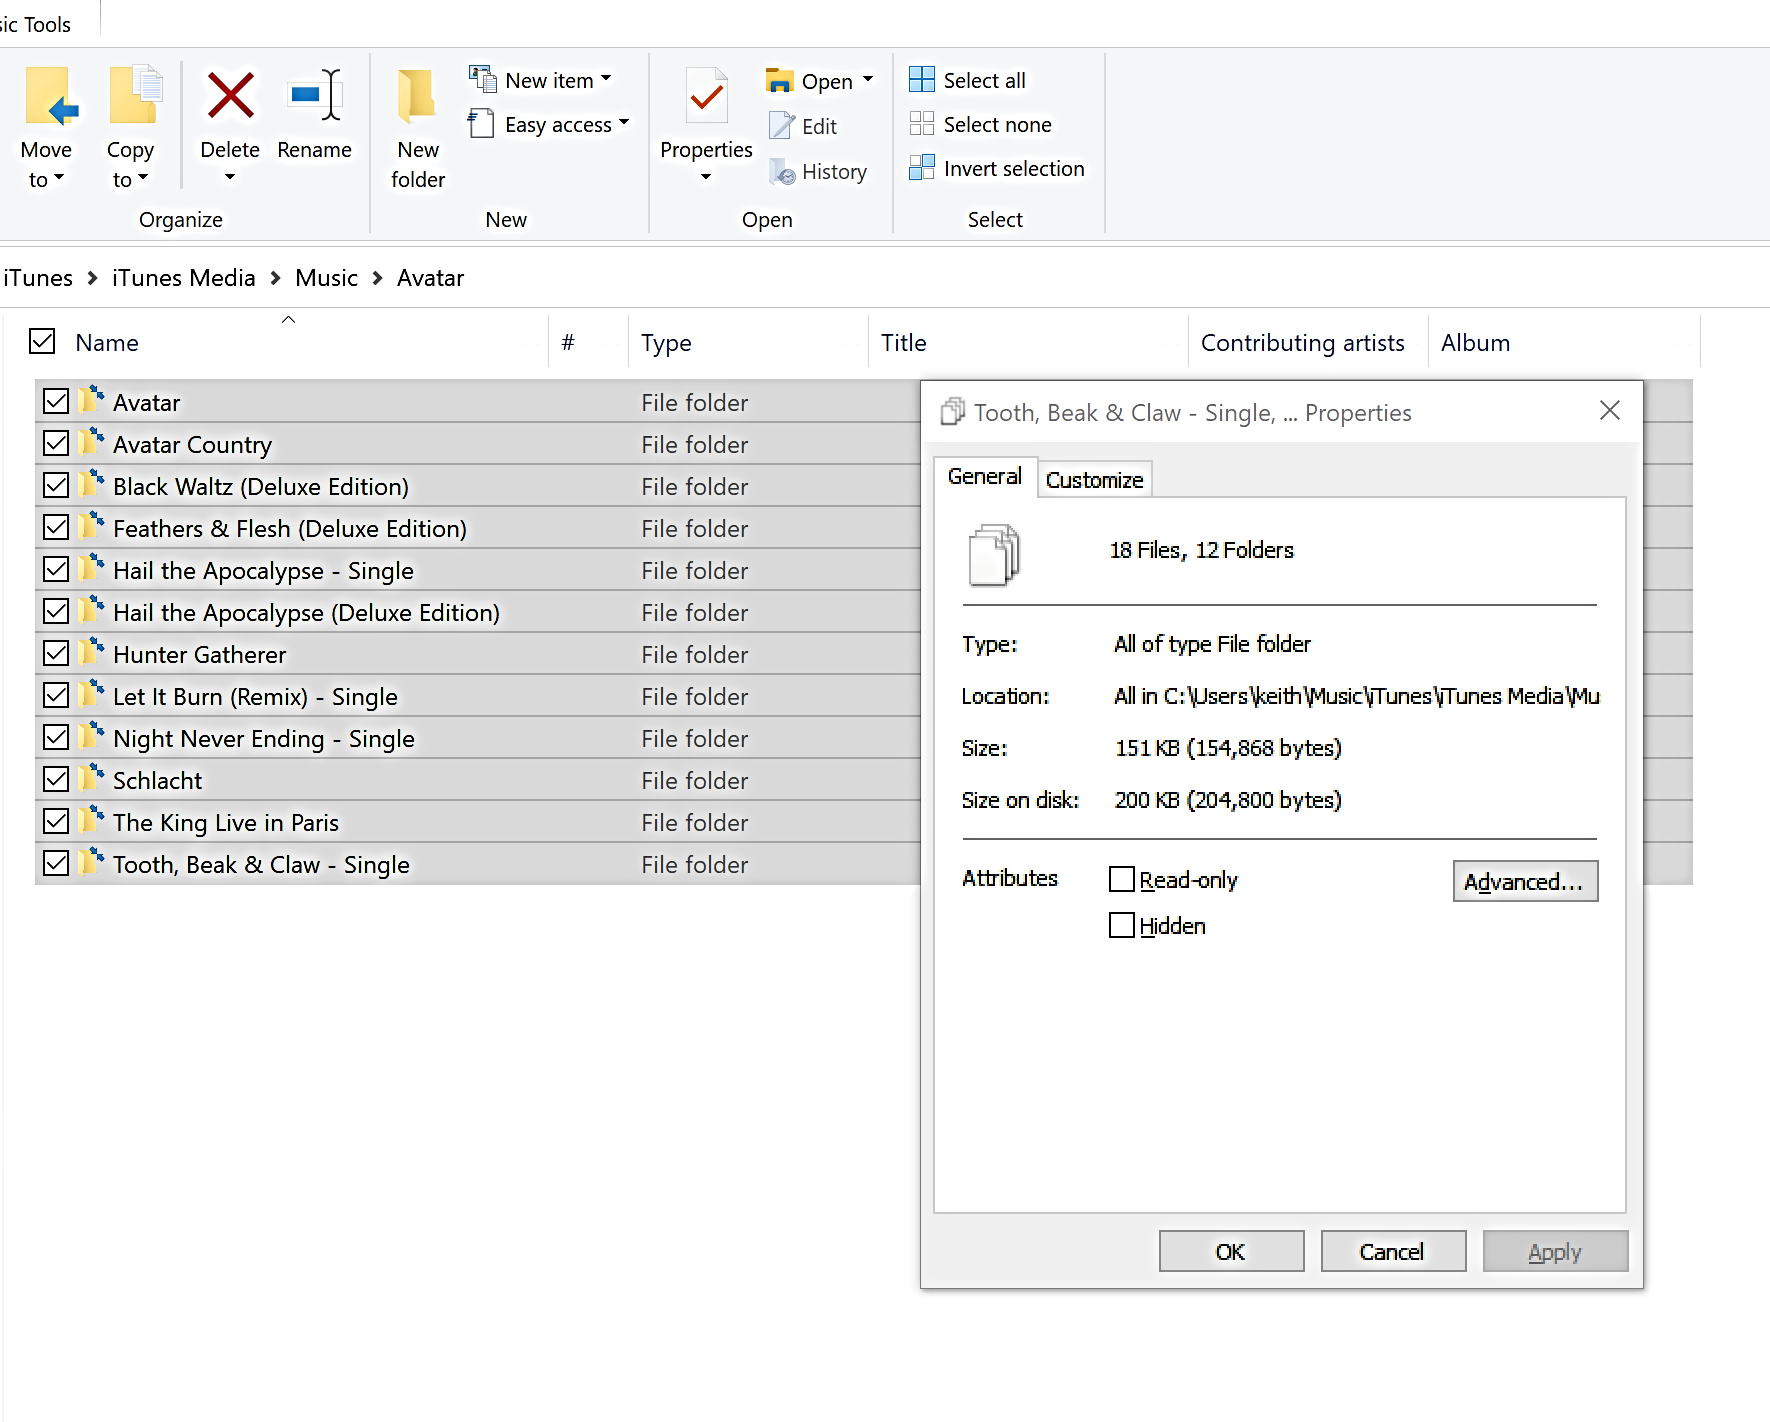Click the Copy to icon
This screenshot has width=1770, height=1422.
coord(134,96)
